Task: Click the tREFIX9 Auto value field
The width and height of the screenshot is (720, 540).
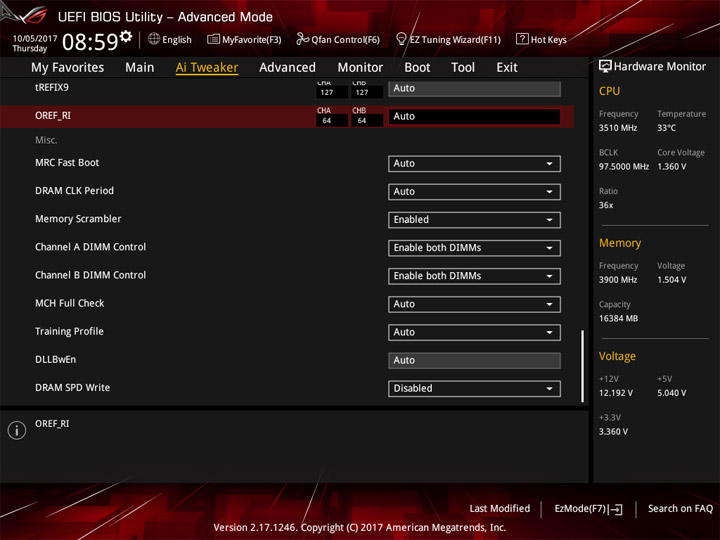Action: (474, 88)
